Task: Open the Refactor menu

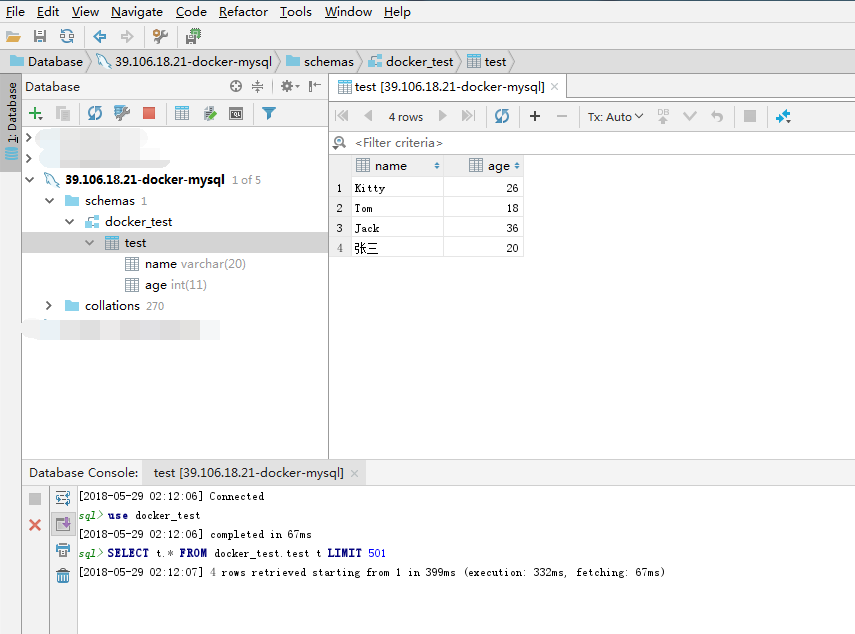Action: click(x=243, y=11)
